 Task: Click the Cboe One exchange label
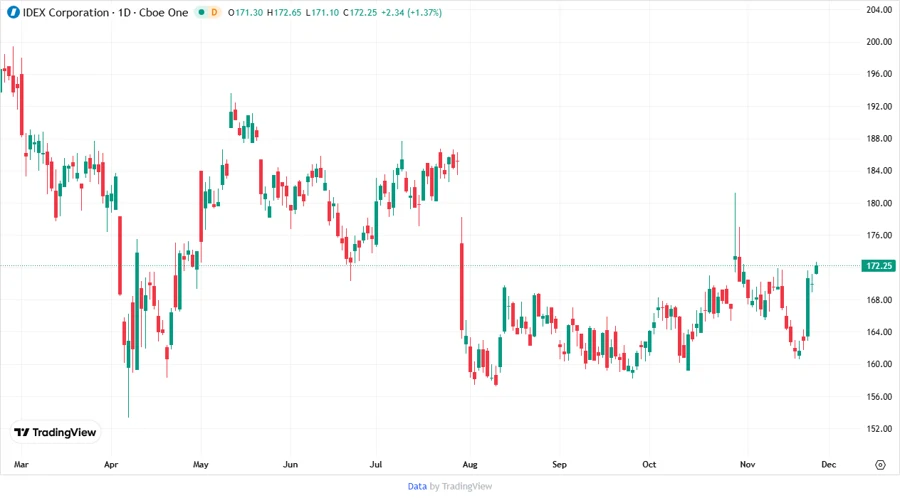164,13
